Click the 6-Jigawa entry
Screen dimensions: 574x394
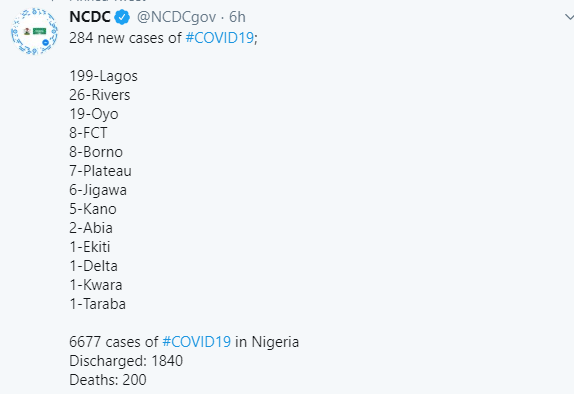point(98,190)
